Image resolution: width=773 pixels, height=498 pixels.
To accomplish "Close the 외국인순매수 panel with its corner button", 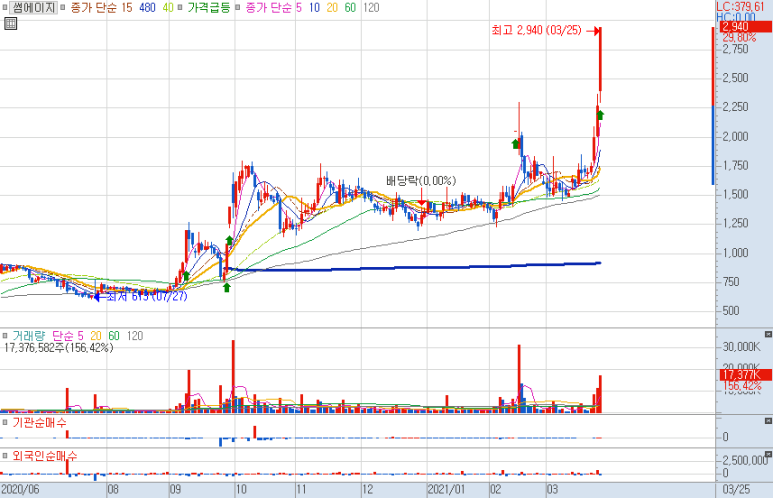I will [768, 454].
